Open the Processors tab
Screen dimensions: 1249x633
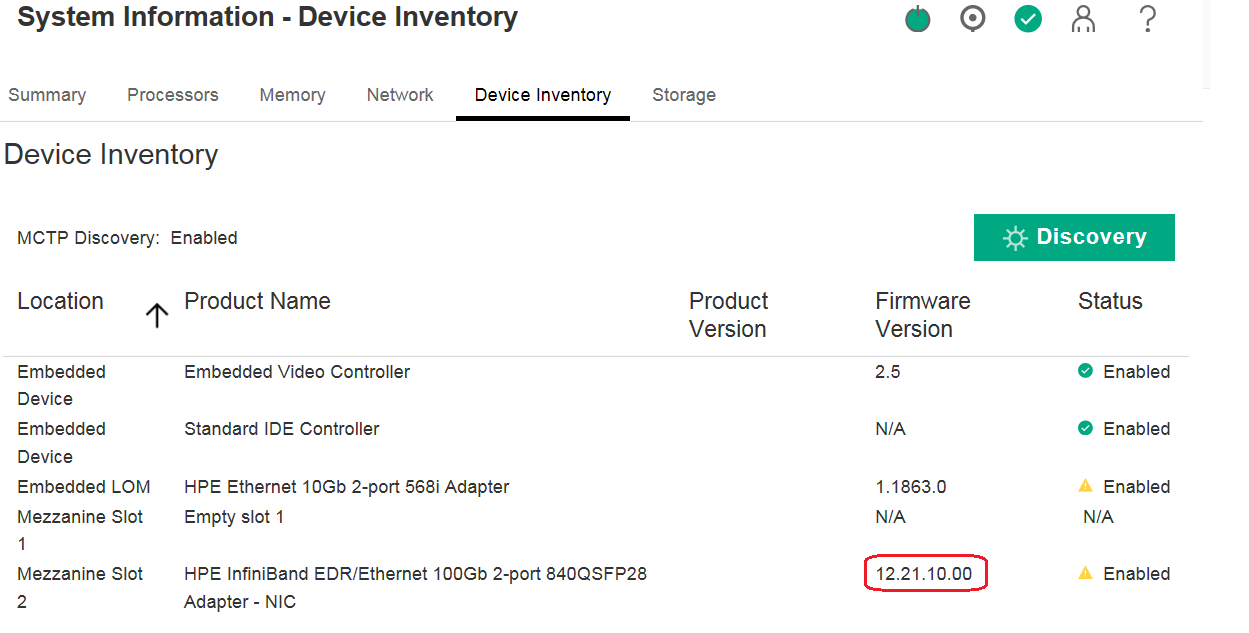click(x=172, y=95)
